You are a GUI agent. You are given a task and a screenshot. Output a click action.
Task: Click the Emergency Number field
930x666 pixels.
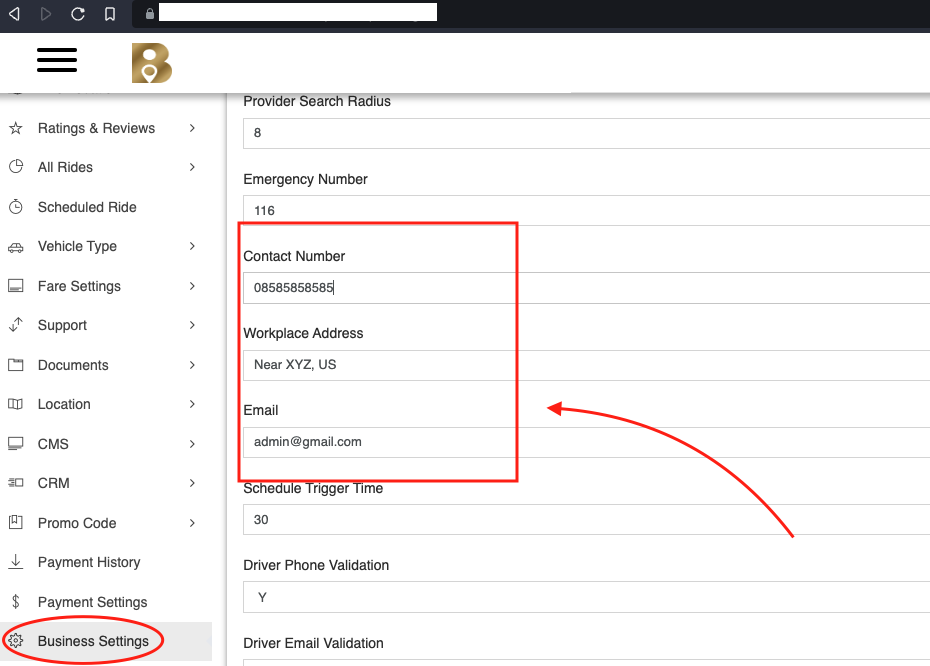point(587,211)
